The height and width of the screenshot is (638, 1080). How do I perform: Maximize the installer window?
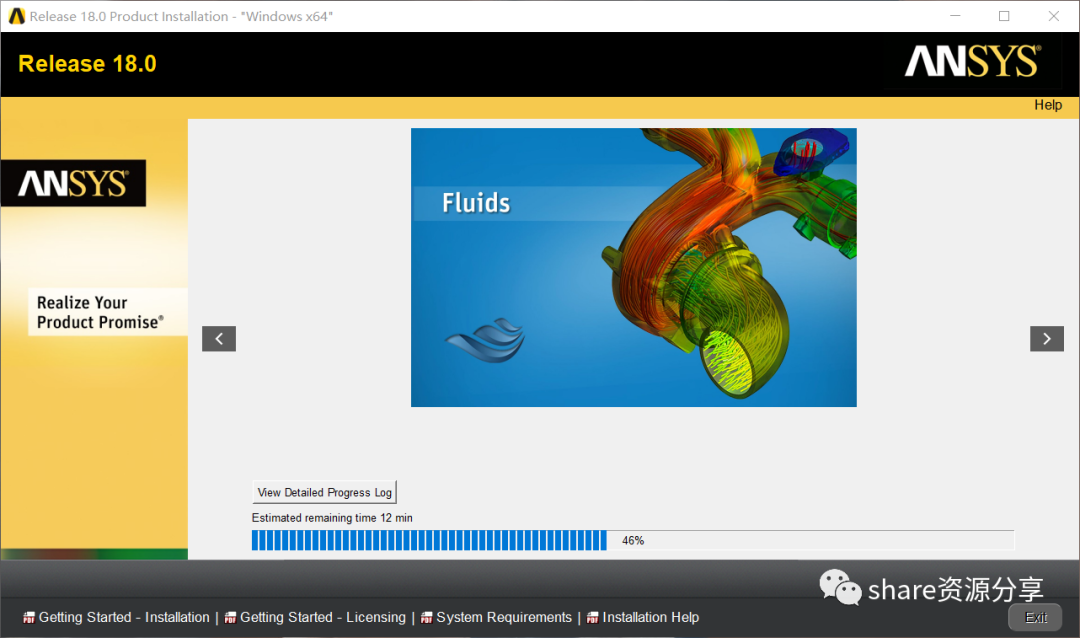1004,16
